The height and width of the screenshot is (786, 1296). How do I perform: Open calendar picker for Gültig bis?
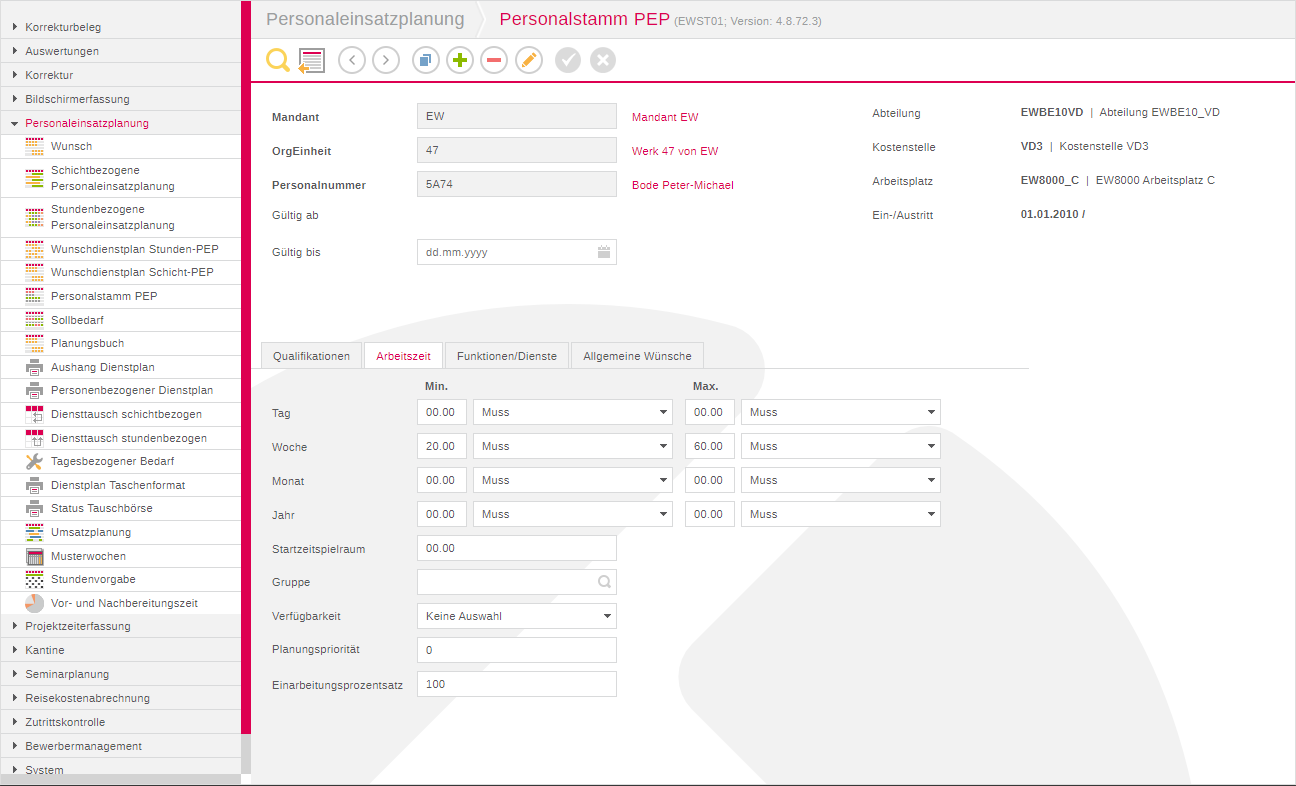click(604, 252)
